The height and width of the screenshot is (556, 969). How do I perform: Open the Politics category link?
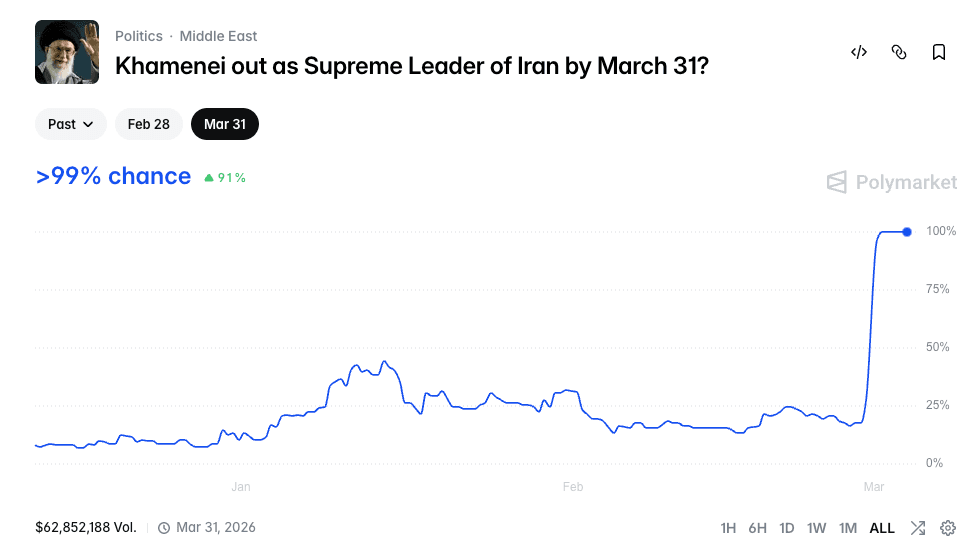pos(139,36)
